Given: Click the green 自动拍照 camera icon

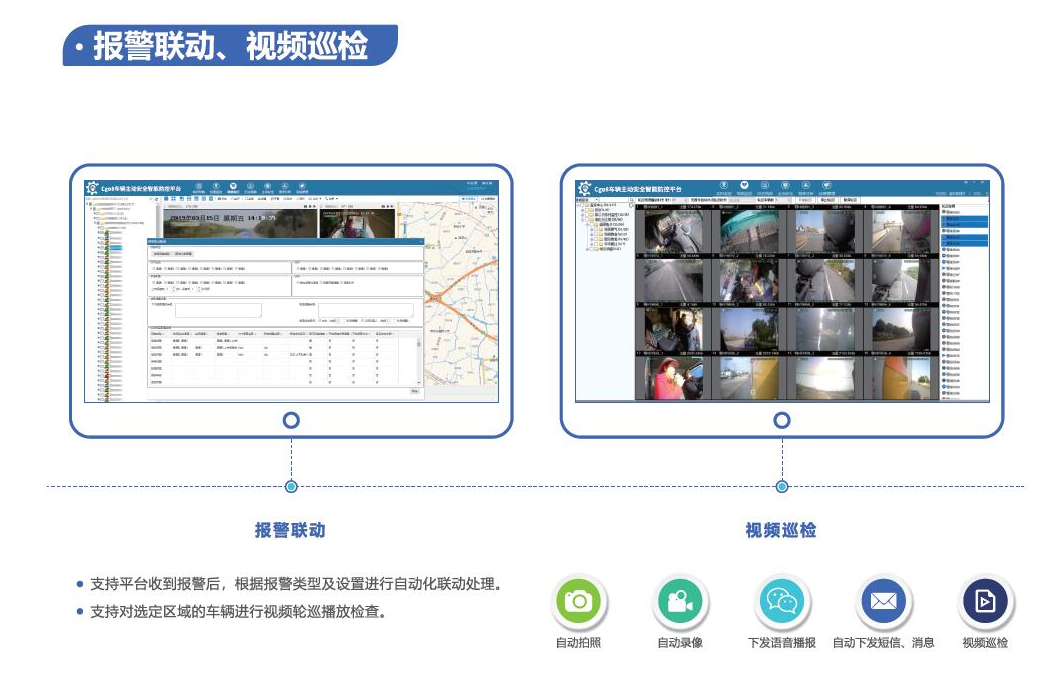Looking at the screenshot, I should click(x=581, y=601).
